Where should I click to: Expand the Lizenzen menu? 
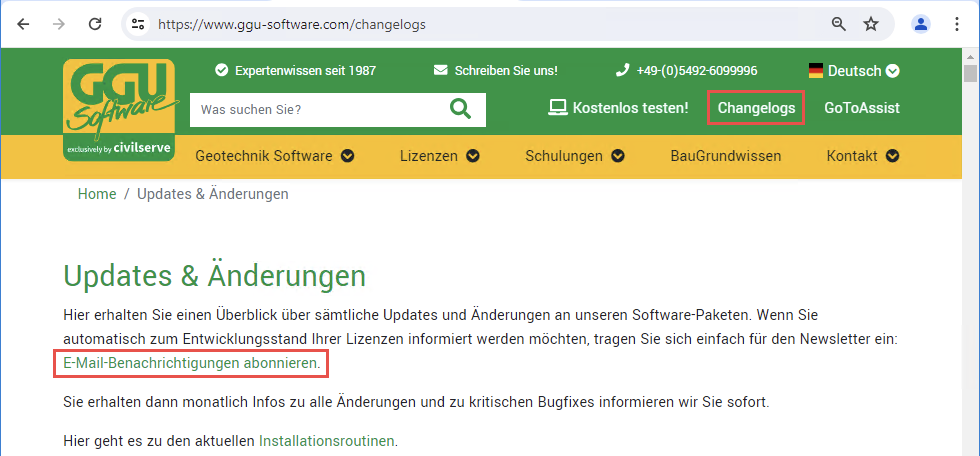pos(439,156)
